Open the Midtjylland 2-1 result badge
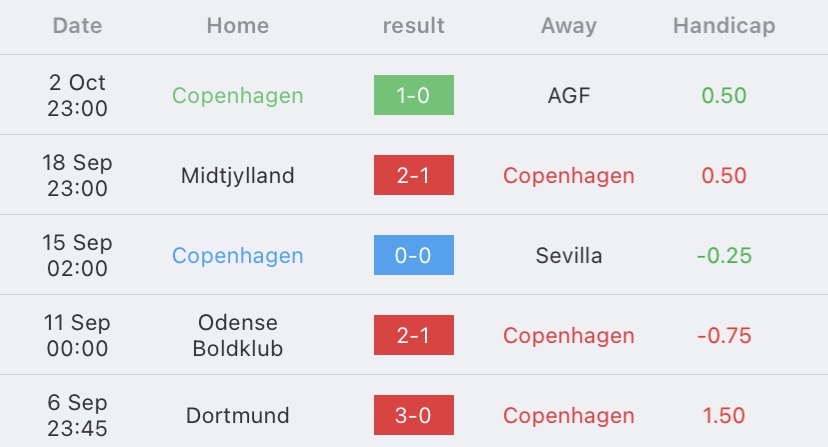Image resolution: width=828 pixels, height=447 pixels. tap(413, 175)
